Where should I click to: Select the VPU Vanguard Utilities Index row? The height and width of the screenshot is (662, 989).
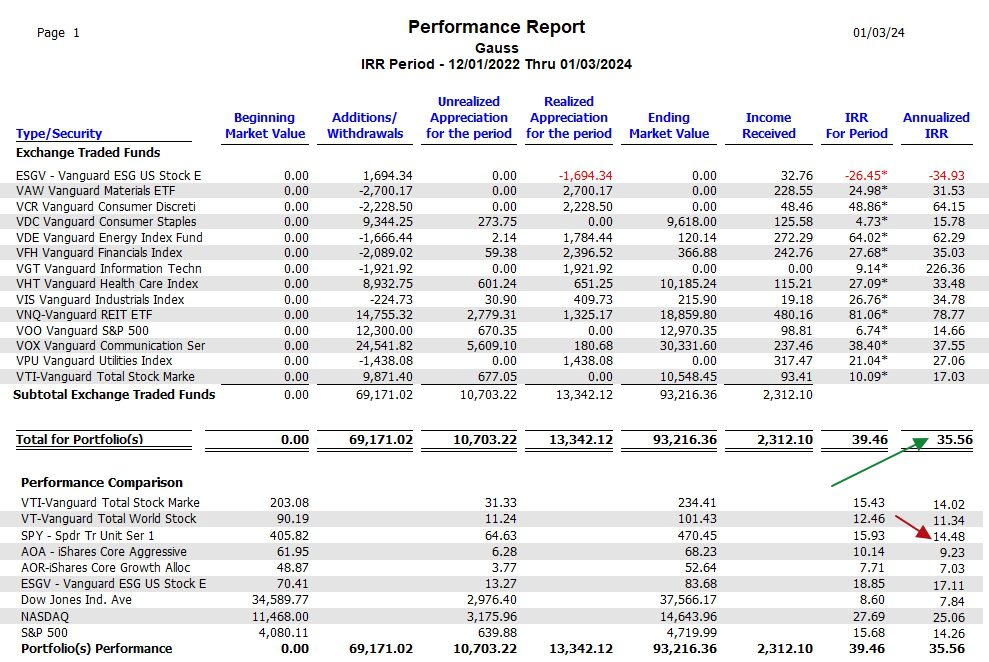pyautogui.click(x=494, y=361)
